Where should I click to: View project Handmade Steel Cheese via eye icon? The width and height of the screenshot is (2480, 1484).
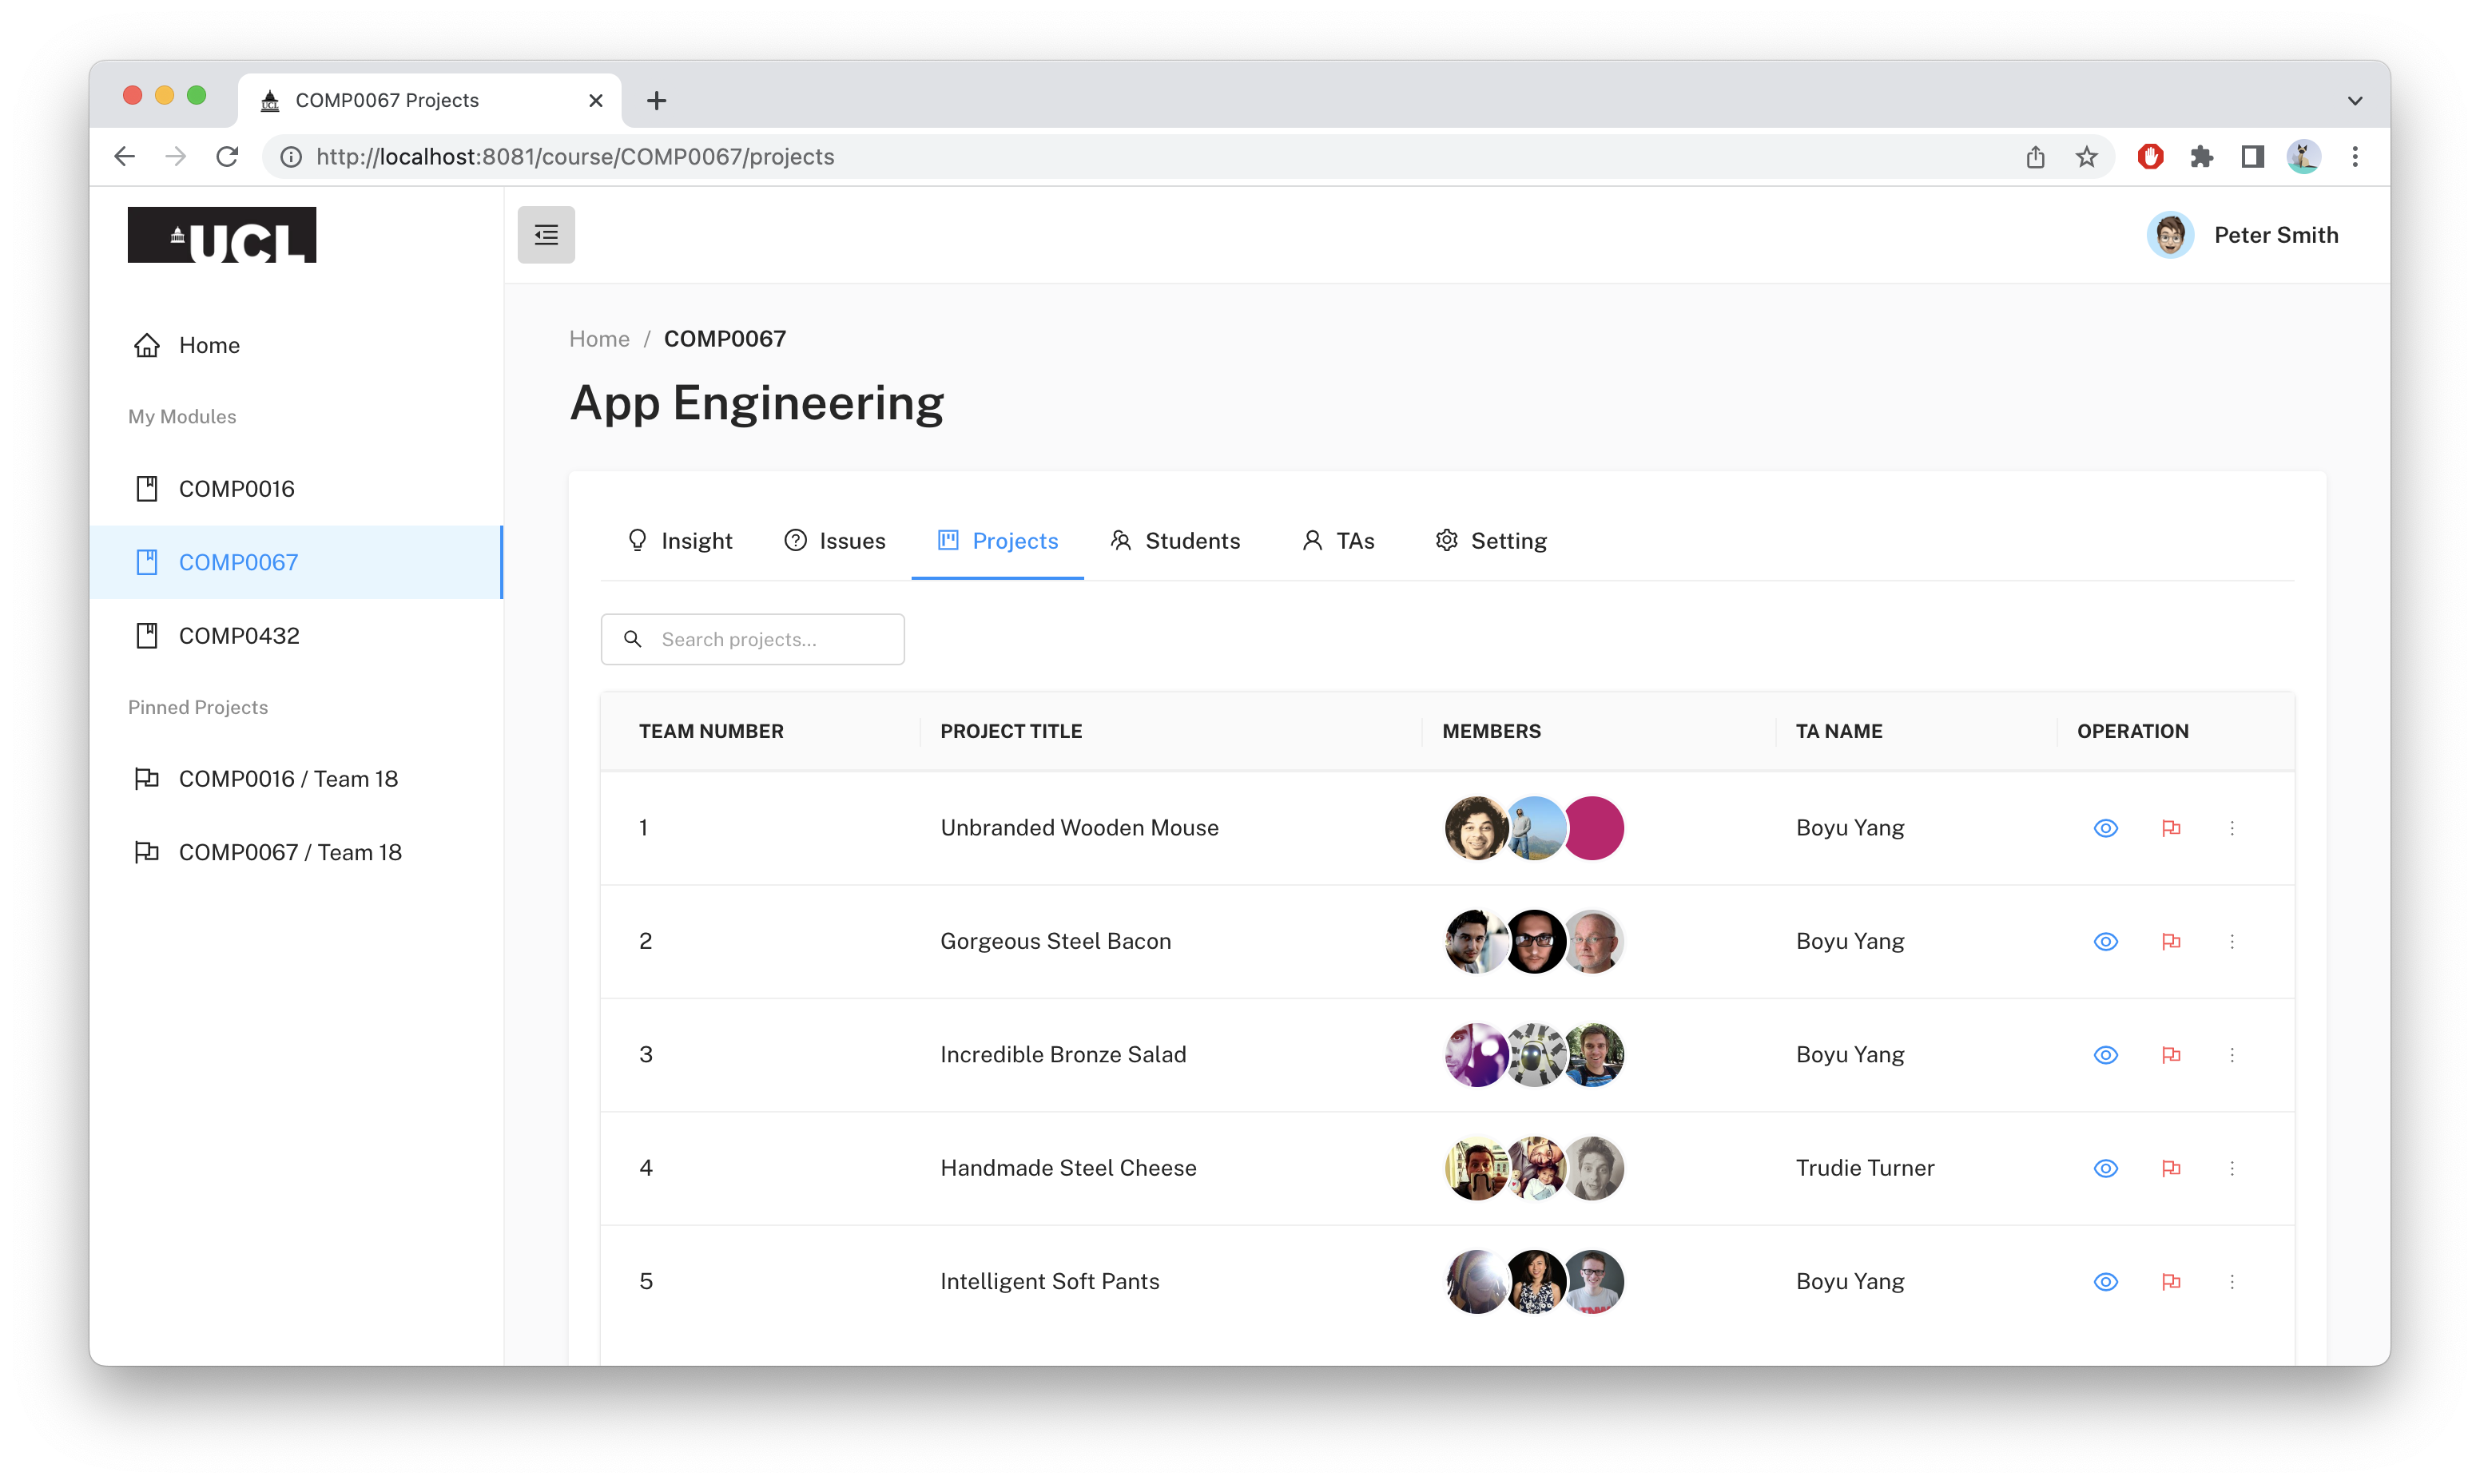[x=2106, y=1168]
